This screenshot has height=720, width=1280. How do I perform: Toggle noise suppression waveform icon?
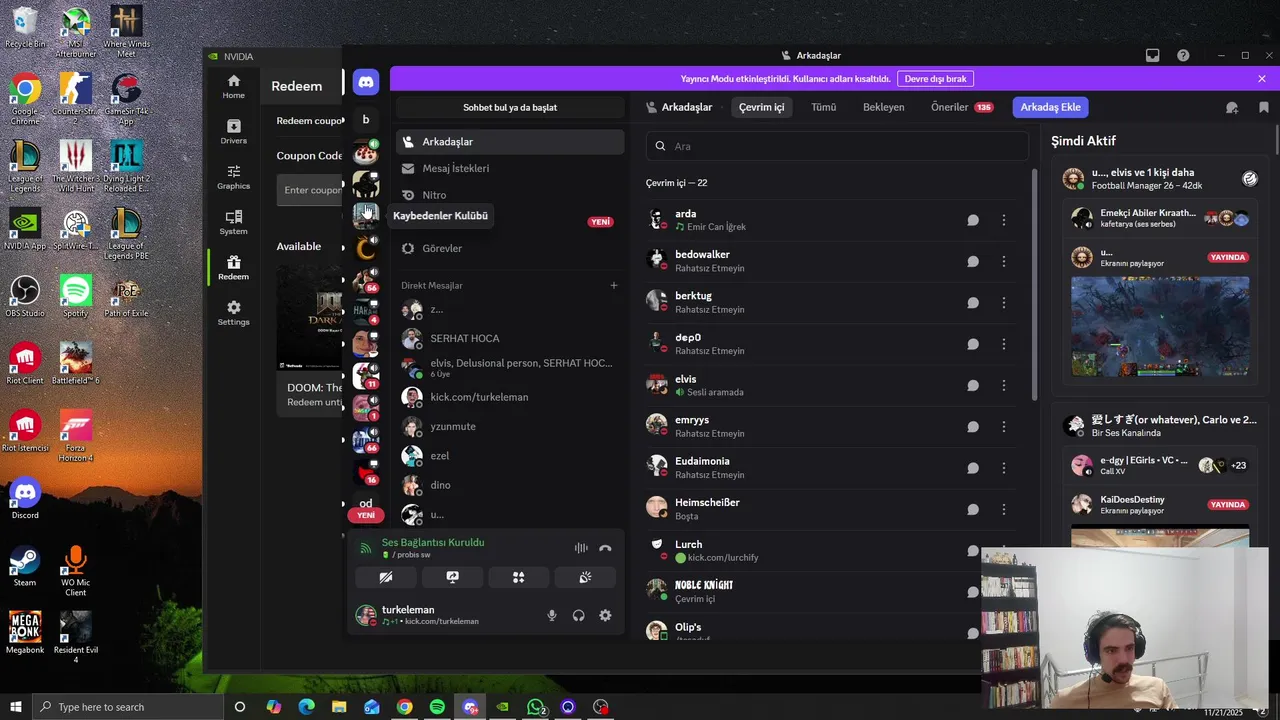(581, 548)
